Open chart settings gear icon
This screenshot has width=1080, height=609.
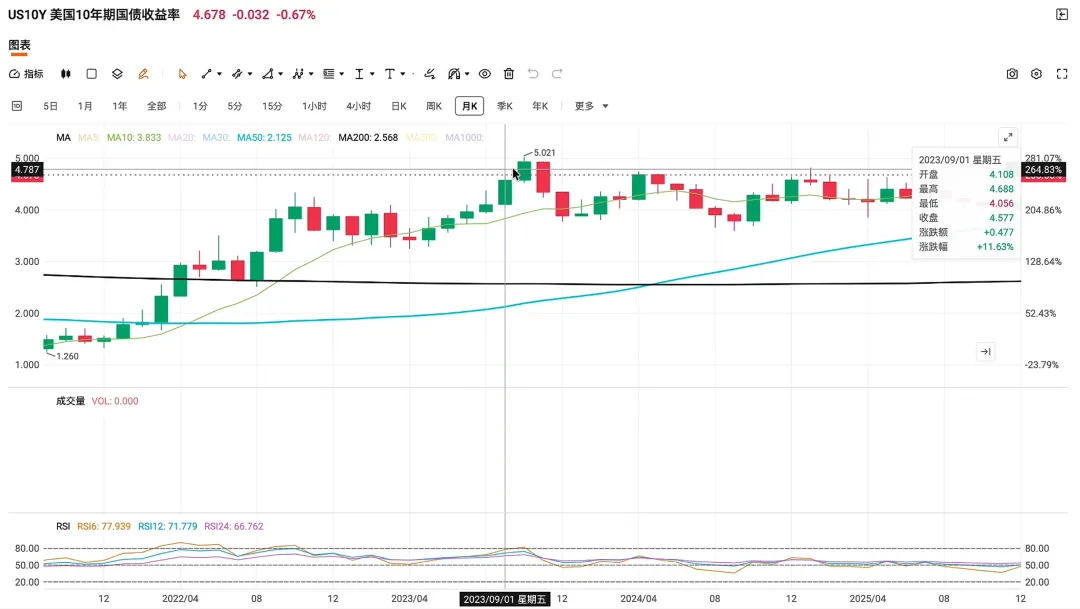coord(1036,74)
